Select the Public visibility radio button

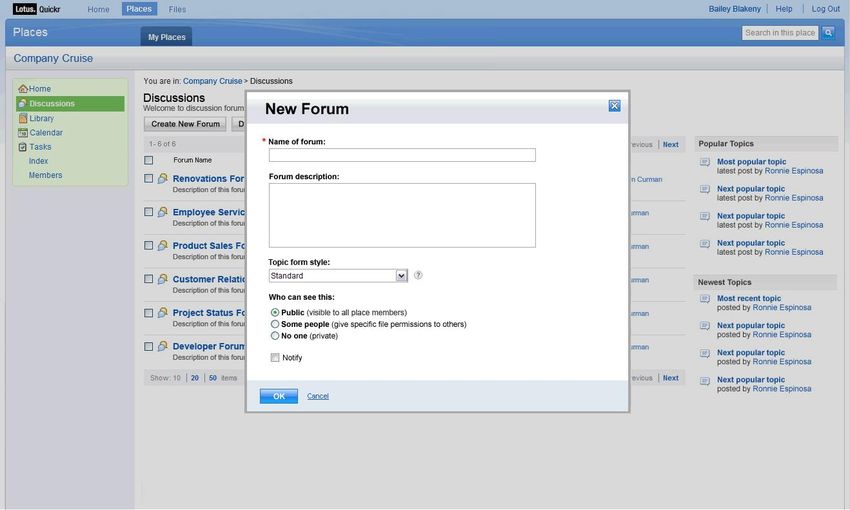(x=275, y=313)
